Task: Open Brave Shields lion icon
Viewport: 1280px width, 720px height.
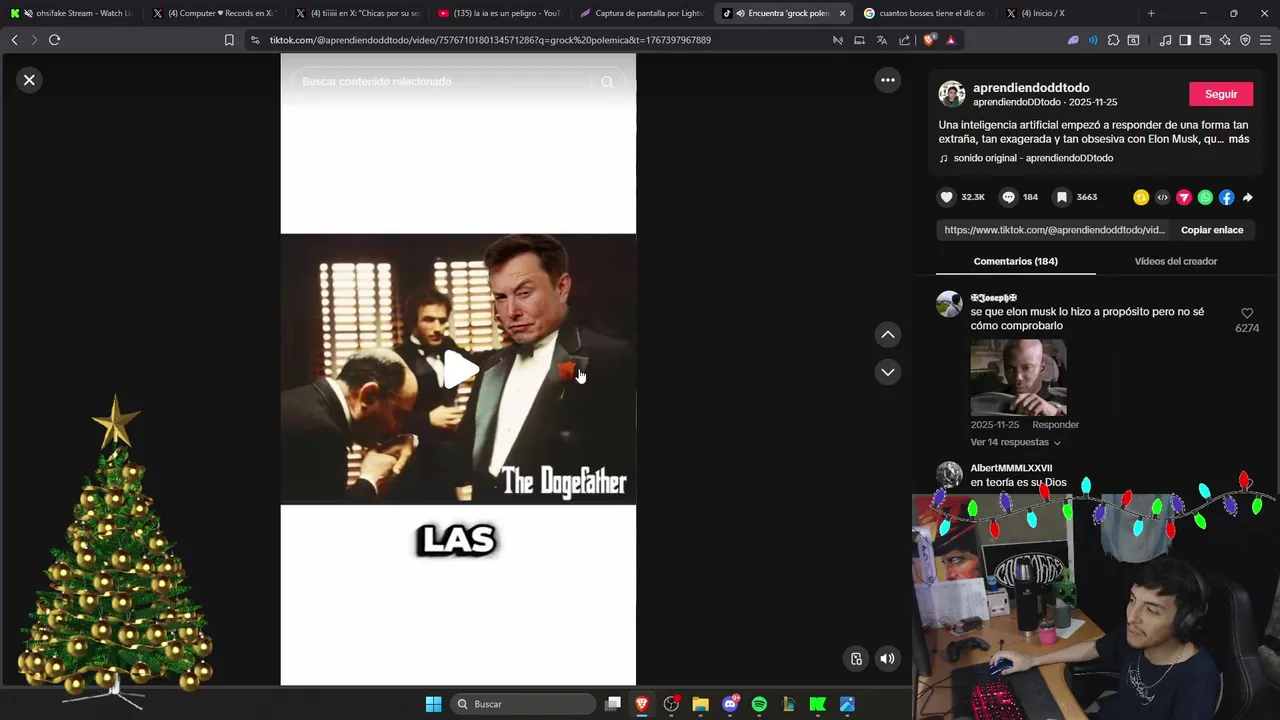Action: pos(929,40)
